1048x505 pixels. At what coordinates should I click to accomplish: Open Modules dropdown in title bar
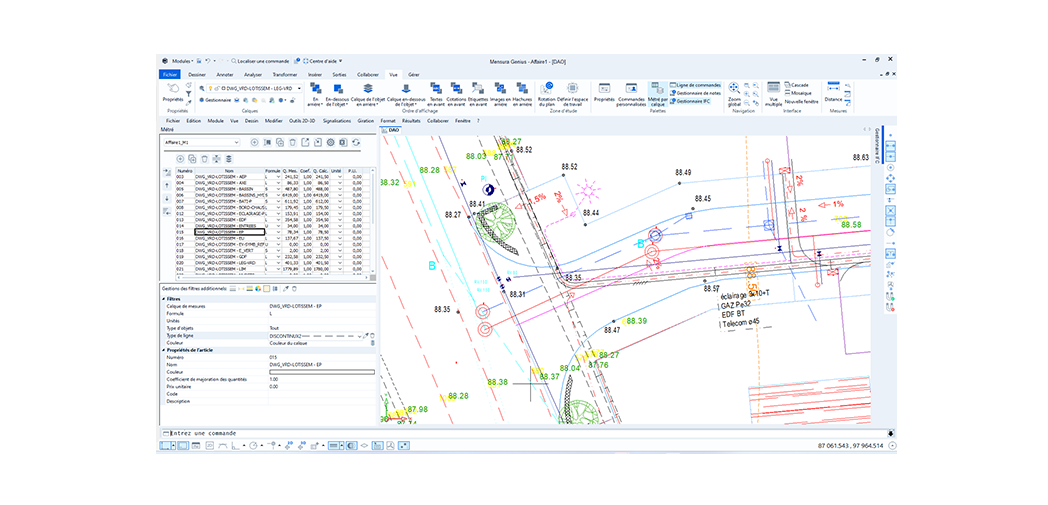tap(182, 61)
